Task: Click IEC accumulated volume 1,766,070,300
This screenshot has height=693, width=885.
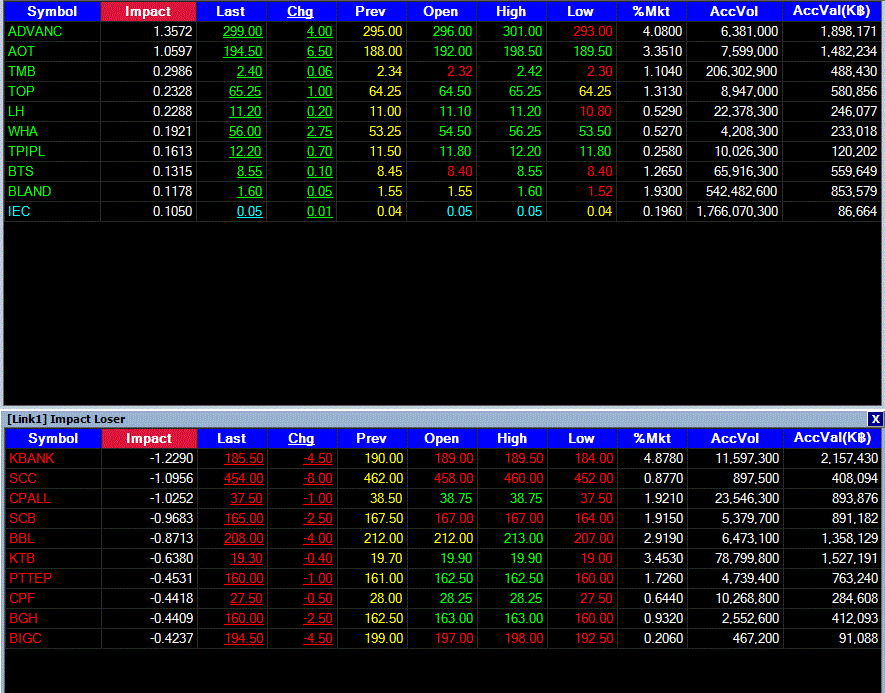Action: pyautogui.click(x=737, y=212)
